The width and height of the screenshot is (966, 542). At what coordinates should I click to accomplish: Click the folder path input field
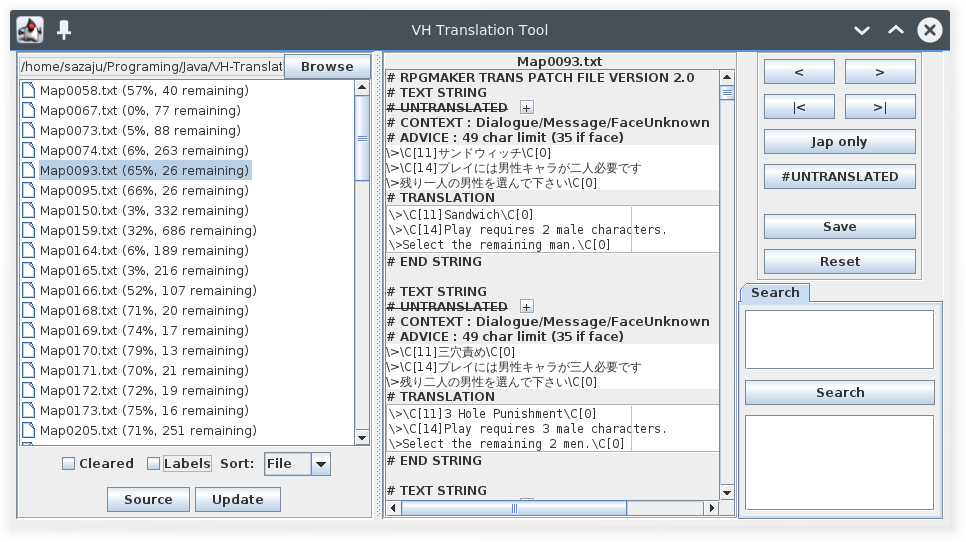(x=151, y=67)
